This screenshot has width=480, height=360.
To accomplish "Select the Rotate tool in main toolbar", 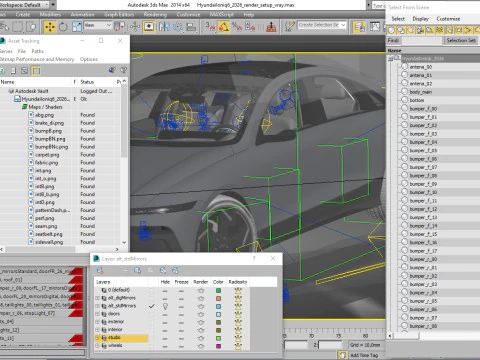I will point(63,26).
